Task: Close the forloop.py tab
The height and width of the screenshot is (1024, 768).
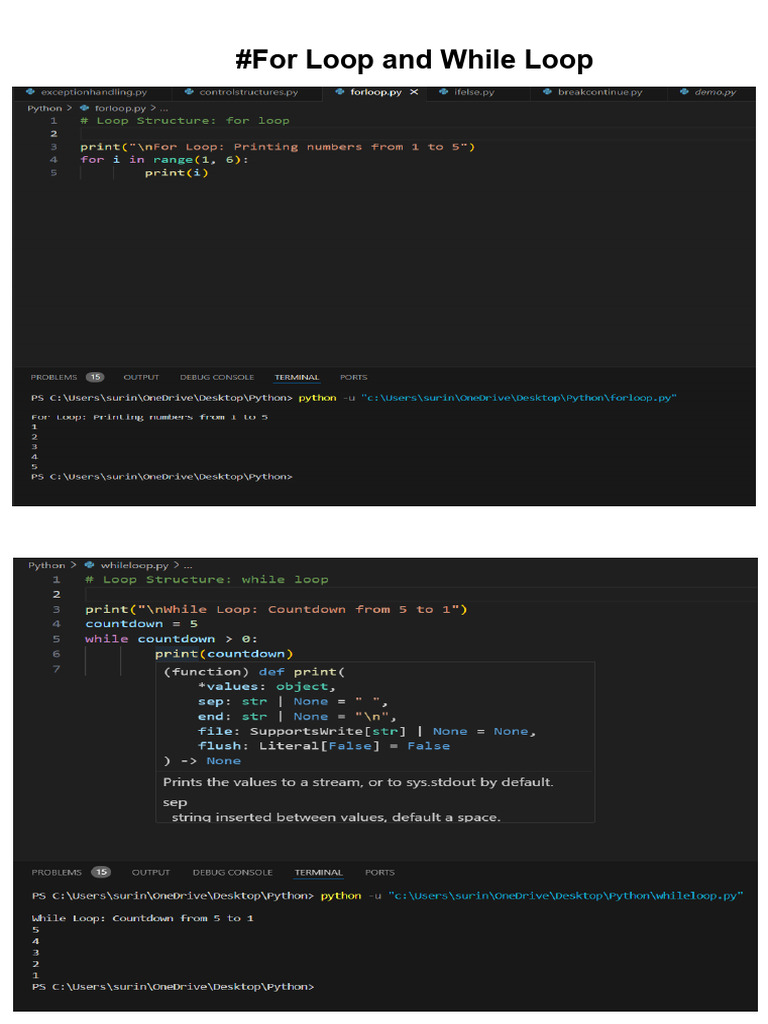Action: pyautogui.click(x=414, y=92)
